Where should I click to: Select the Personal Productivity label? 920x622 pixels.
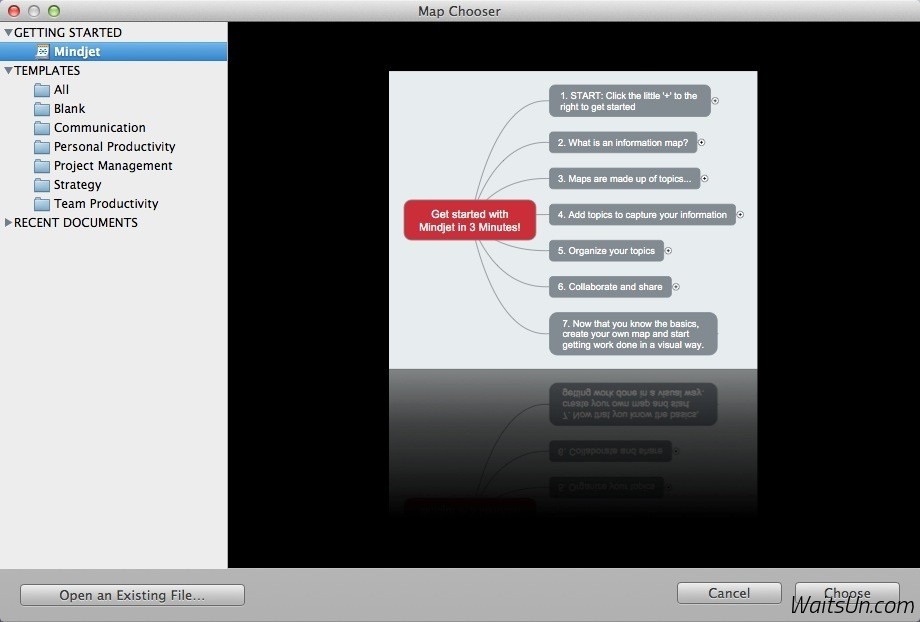click(x=114, y=147)
